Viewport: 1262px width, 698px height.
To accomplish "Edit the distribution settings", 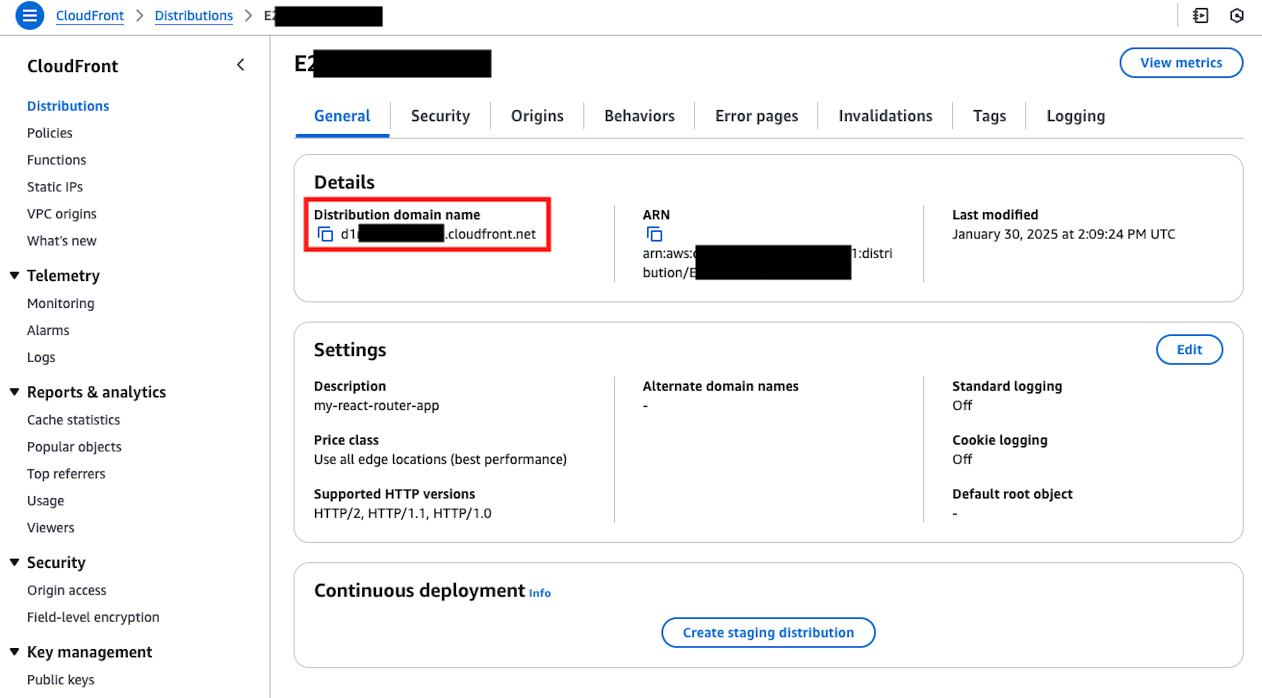I will click(x=1189, y=349).
